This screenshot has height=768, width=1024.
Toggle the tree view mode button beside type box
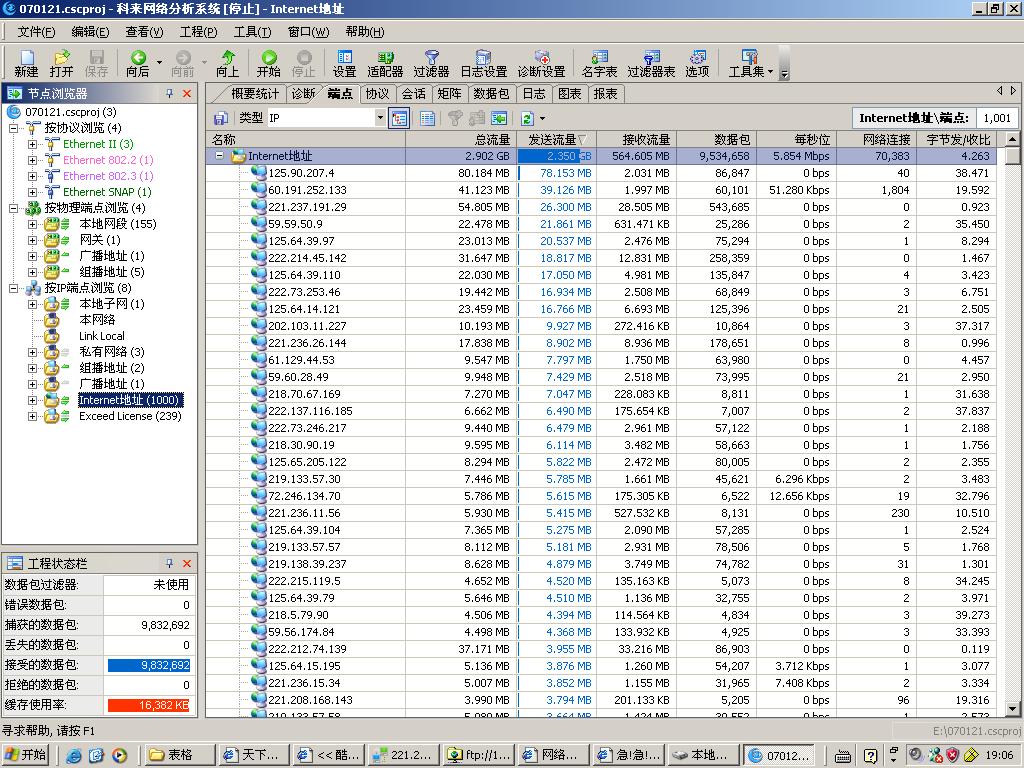(x=400, y=118)
